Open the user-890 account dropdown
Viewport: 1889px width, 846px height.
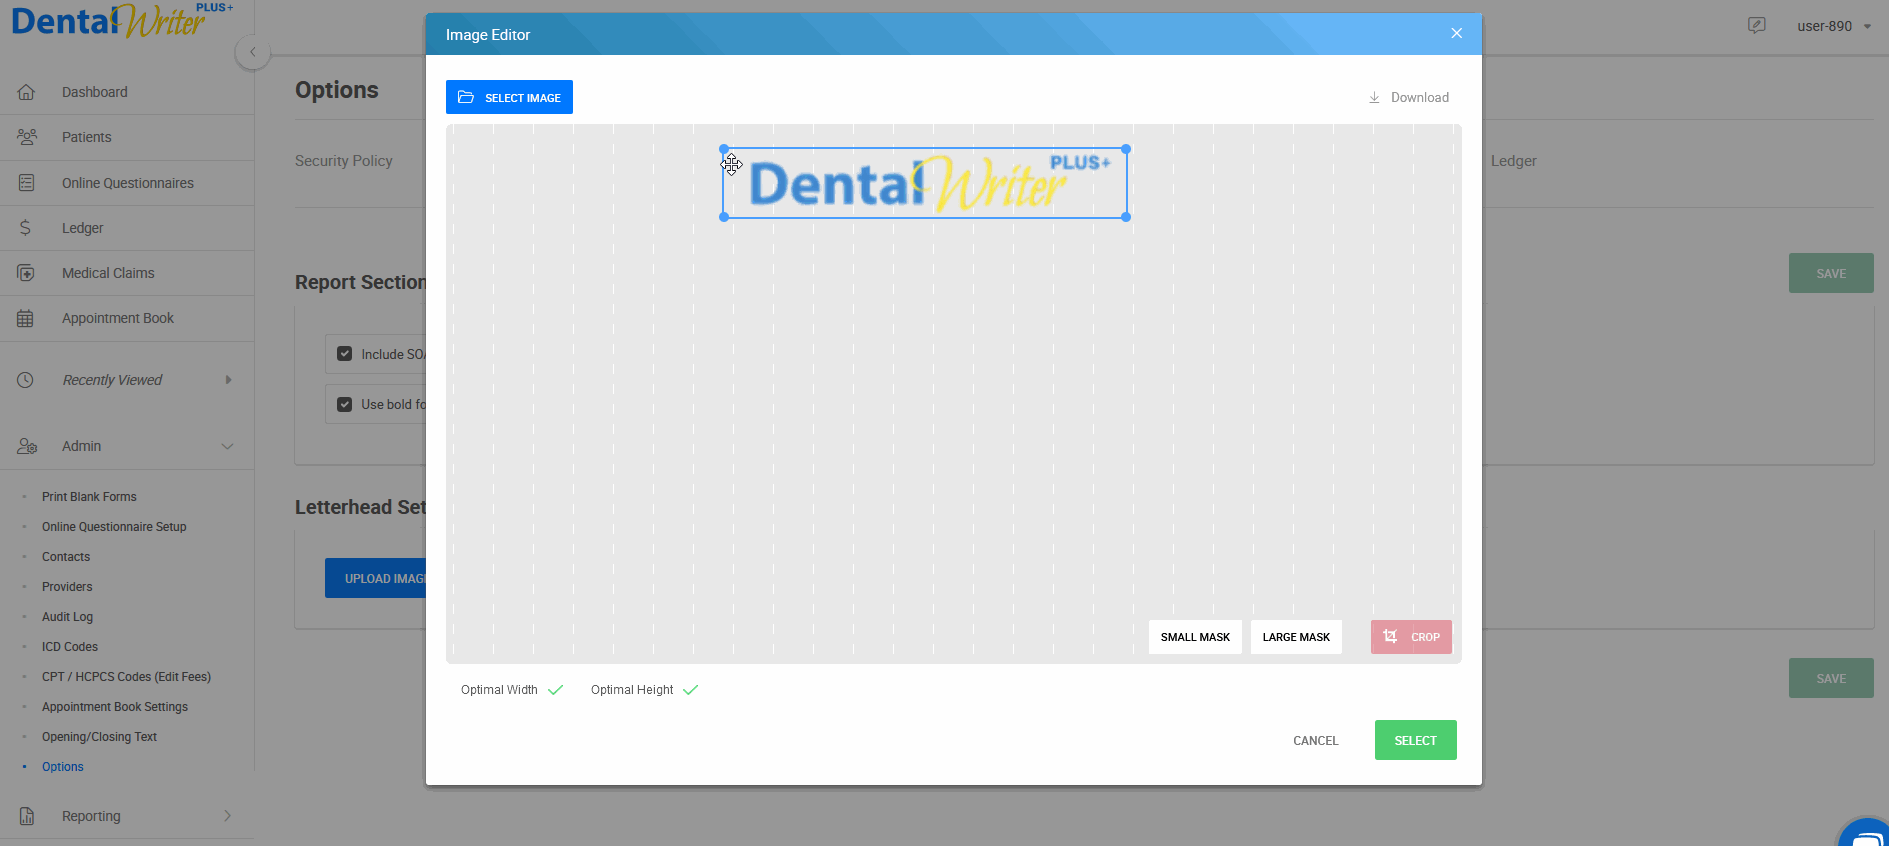coord(1834,26)
